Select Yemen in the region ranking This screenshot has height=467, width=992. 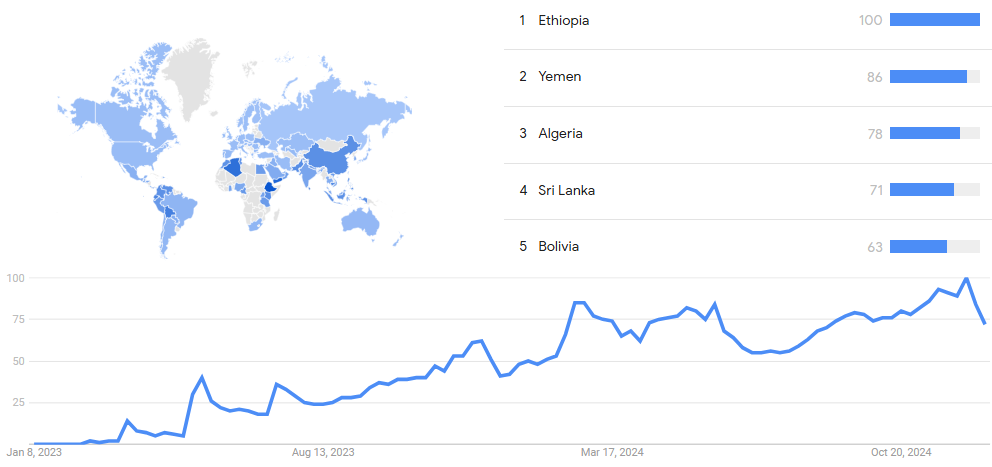click(x=559, y=77)
